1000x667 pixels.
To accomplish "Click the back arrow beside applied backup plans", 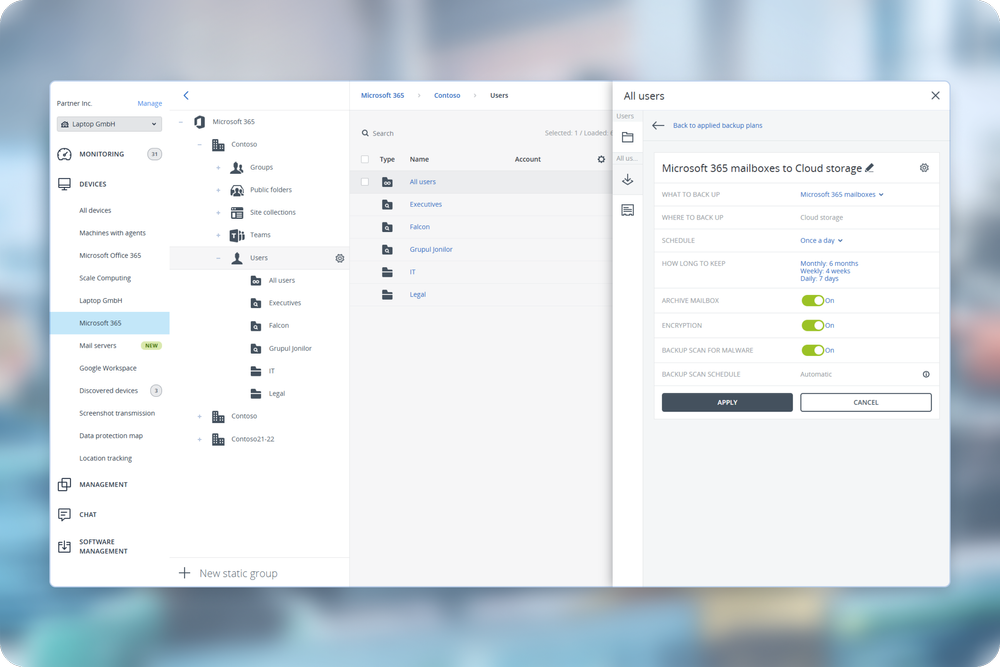I will coord(658,126).
